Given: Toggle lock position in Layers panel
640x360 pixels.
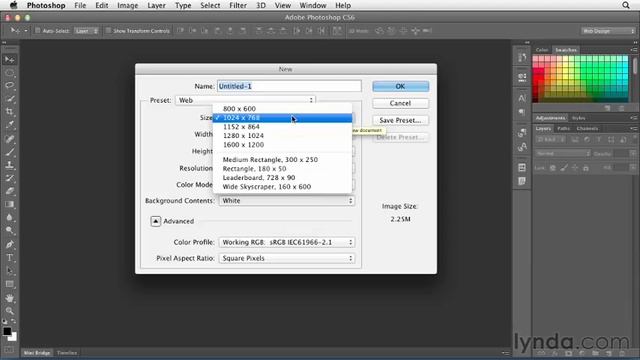Looking at the screenshot, I should [x=575, y=168].
